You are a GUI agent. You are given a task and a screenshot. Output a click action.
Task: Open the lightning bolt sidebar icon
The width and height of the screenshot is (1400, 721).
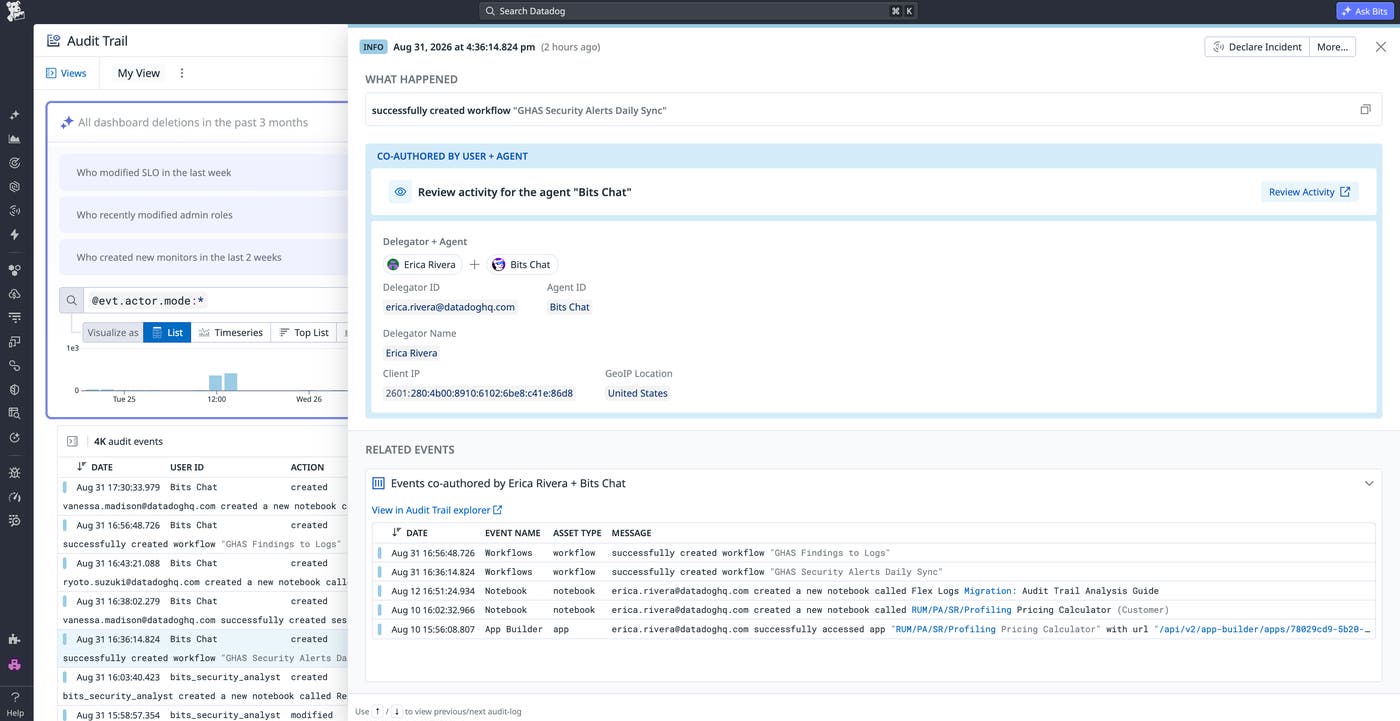(x=14, y=235)
